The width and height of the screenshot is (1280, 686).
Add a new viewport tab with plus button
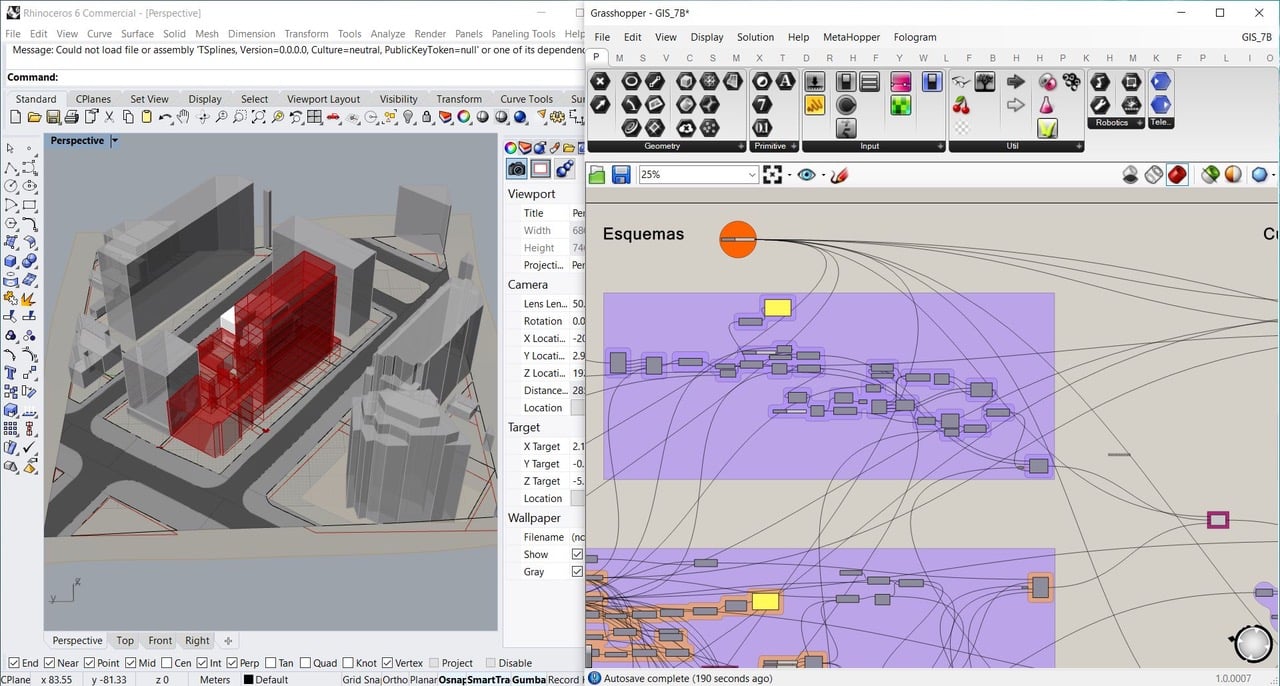227,641
